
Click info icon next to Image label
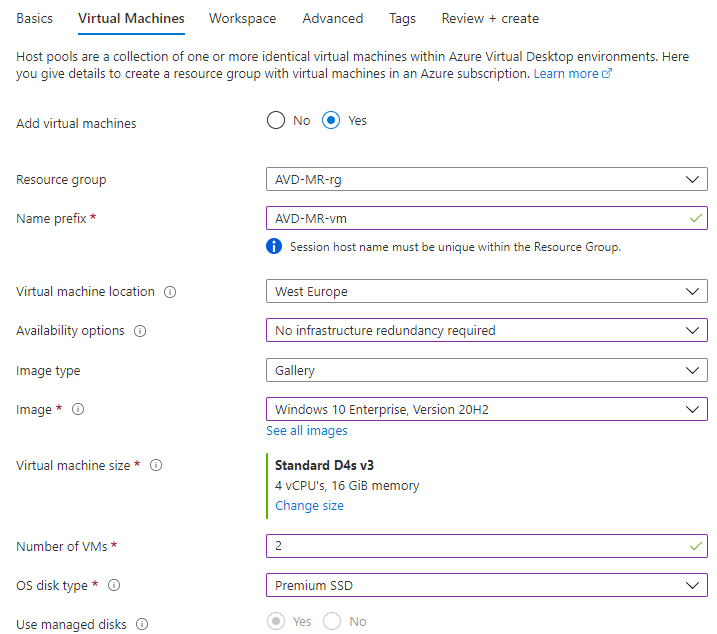coord(78,409)
